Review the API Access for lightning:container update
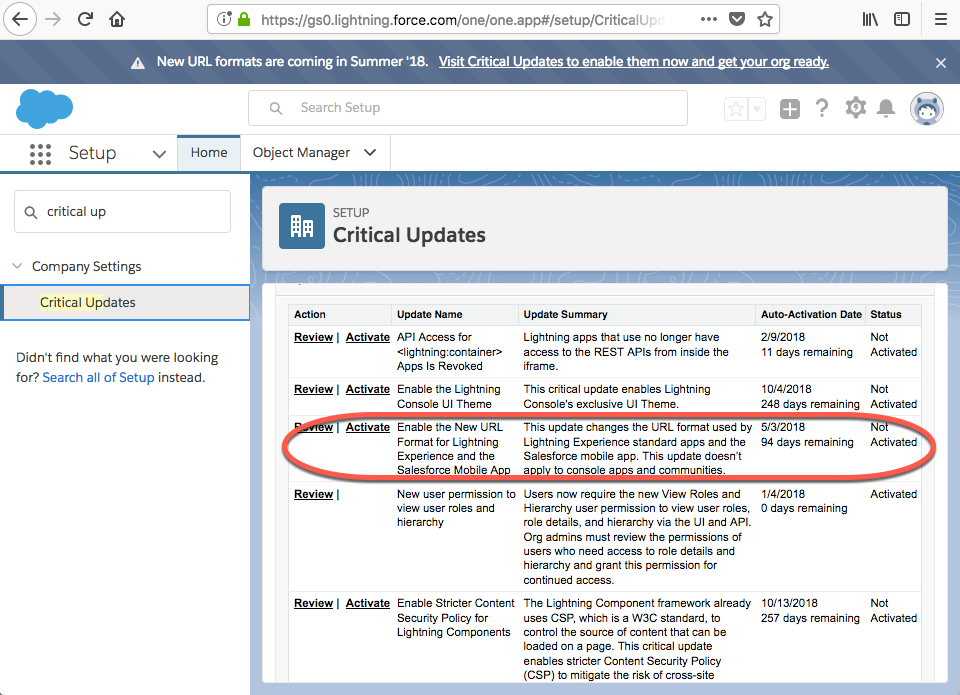The height and width of the screenshot is (695, 960). [313, 337]
